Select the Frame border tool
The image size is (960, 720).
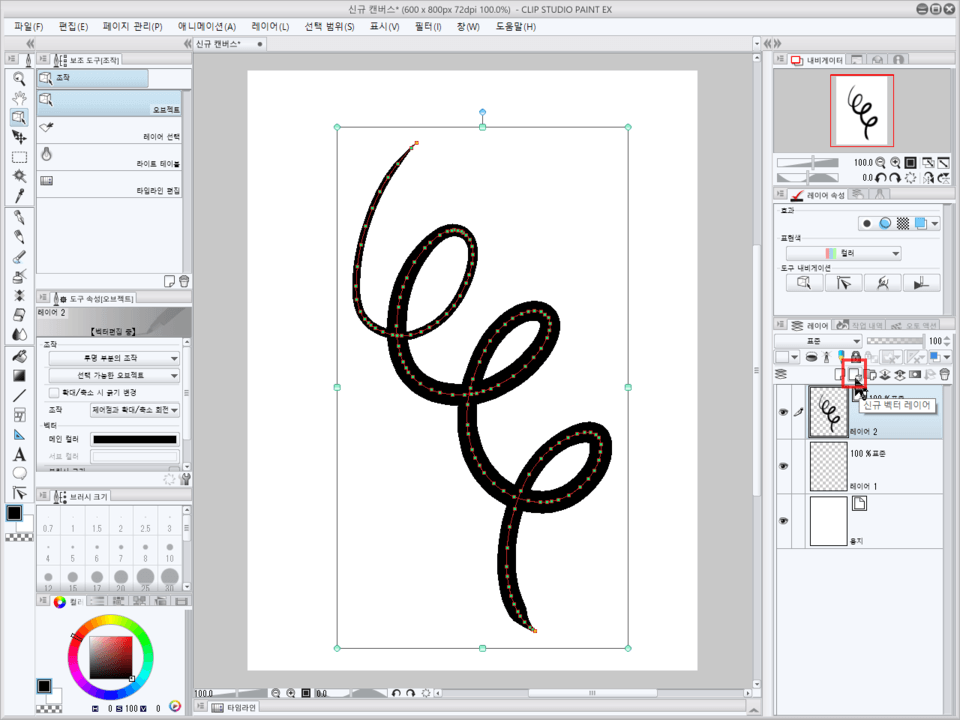[19, 415]
